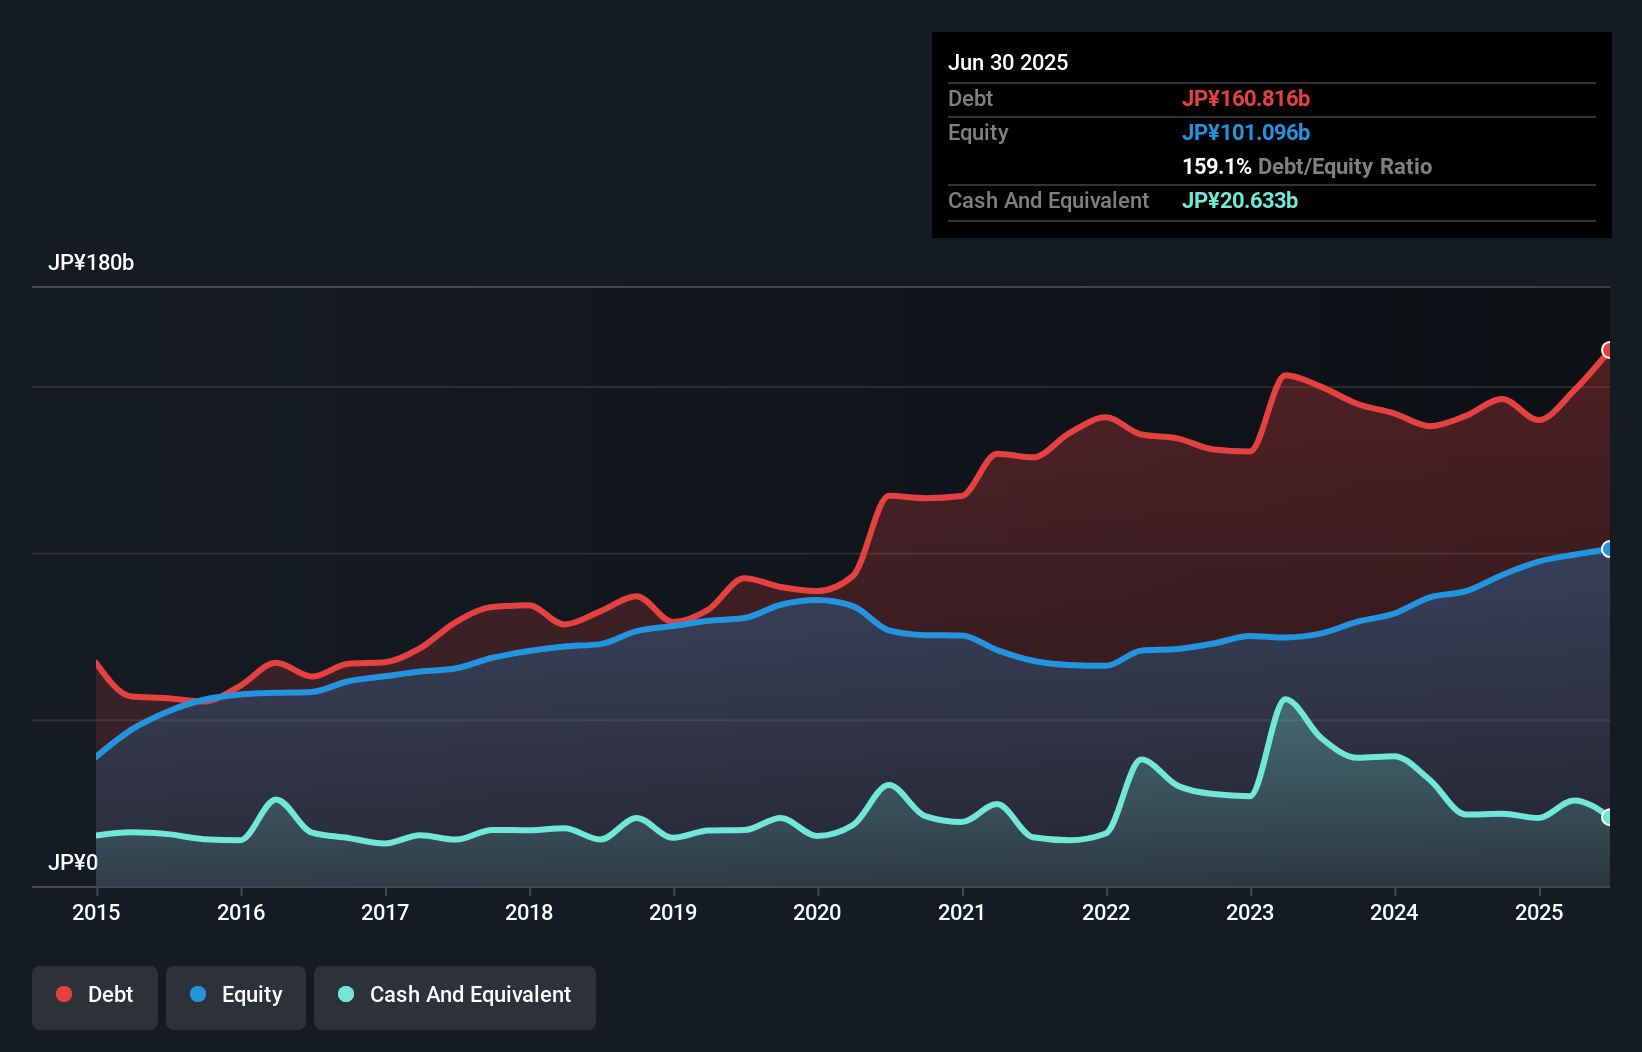Click the JP¥0 y-axis label

point(73,862)
